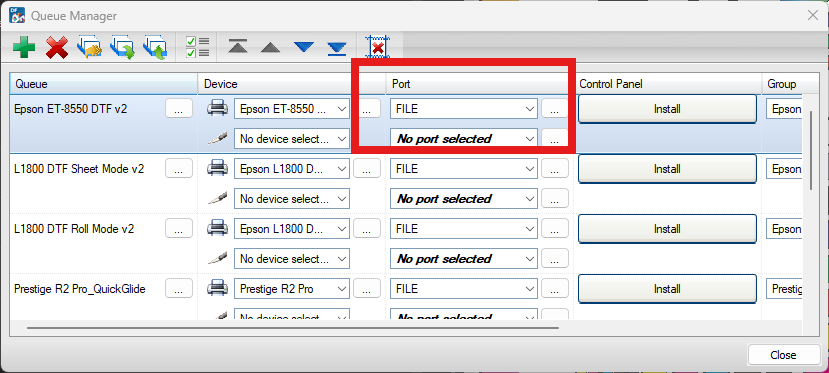Open 'No port selected' dropdown for L1800 Roll Mode
The height and width of the screenshot is (373, 829).
[464, 259]
